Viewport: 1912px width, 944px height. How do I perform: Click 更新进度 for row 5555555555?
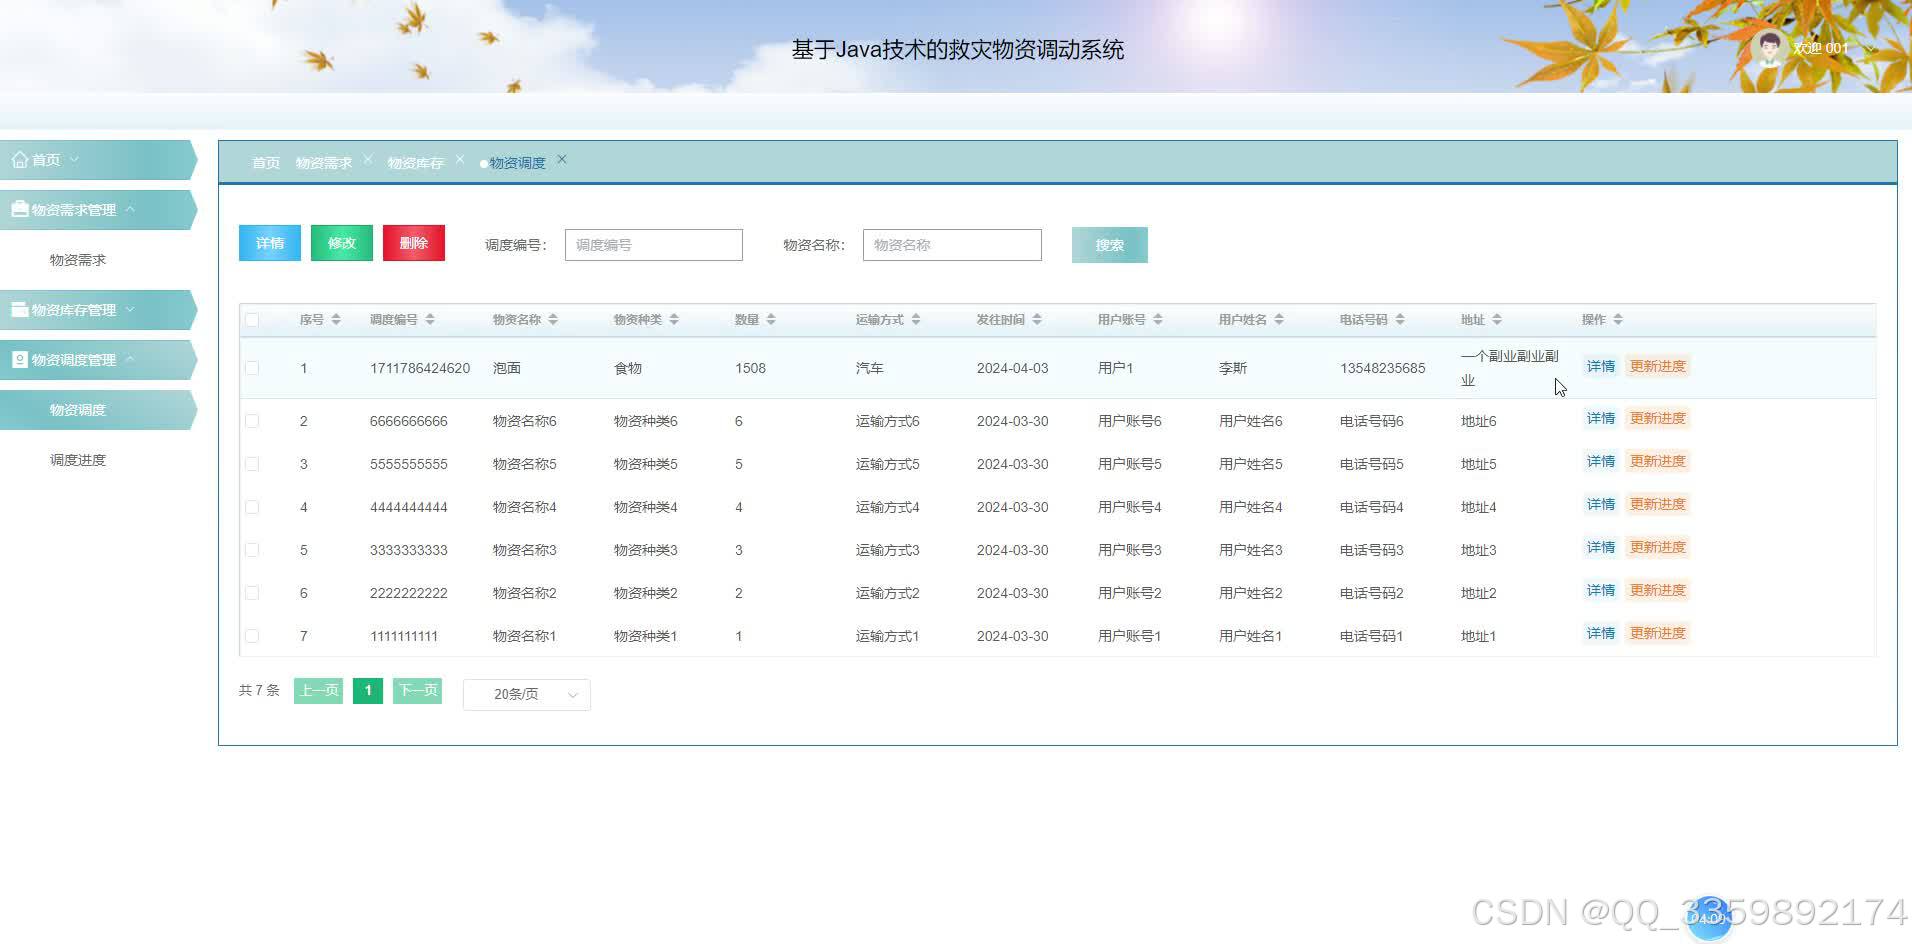click(x=1658, y=462)
